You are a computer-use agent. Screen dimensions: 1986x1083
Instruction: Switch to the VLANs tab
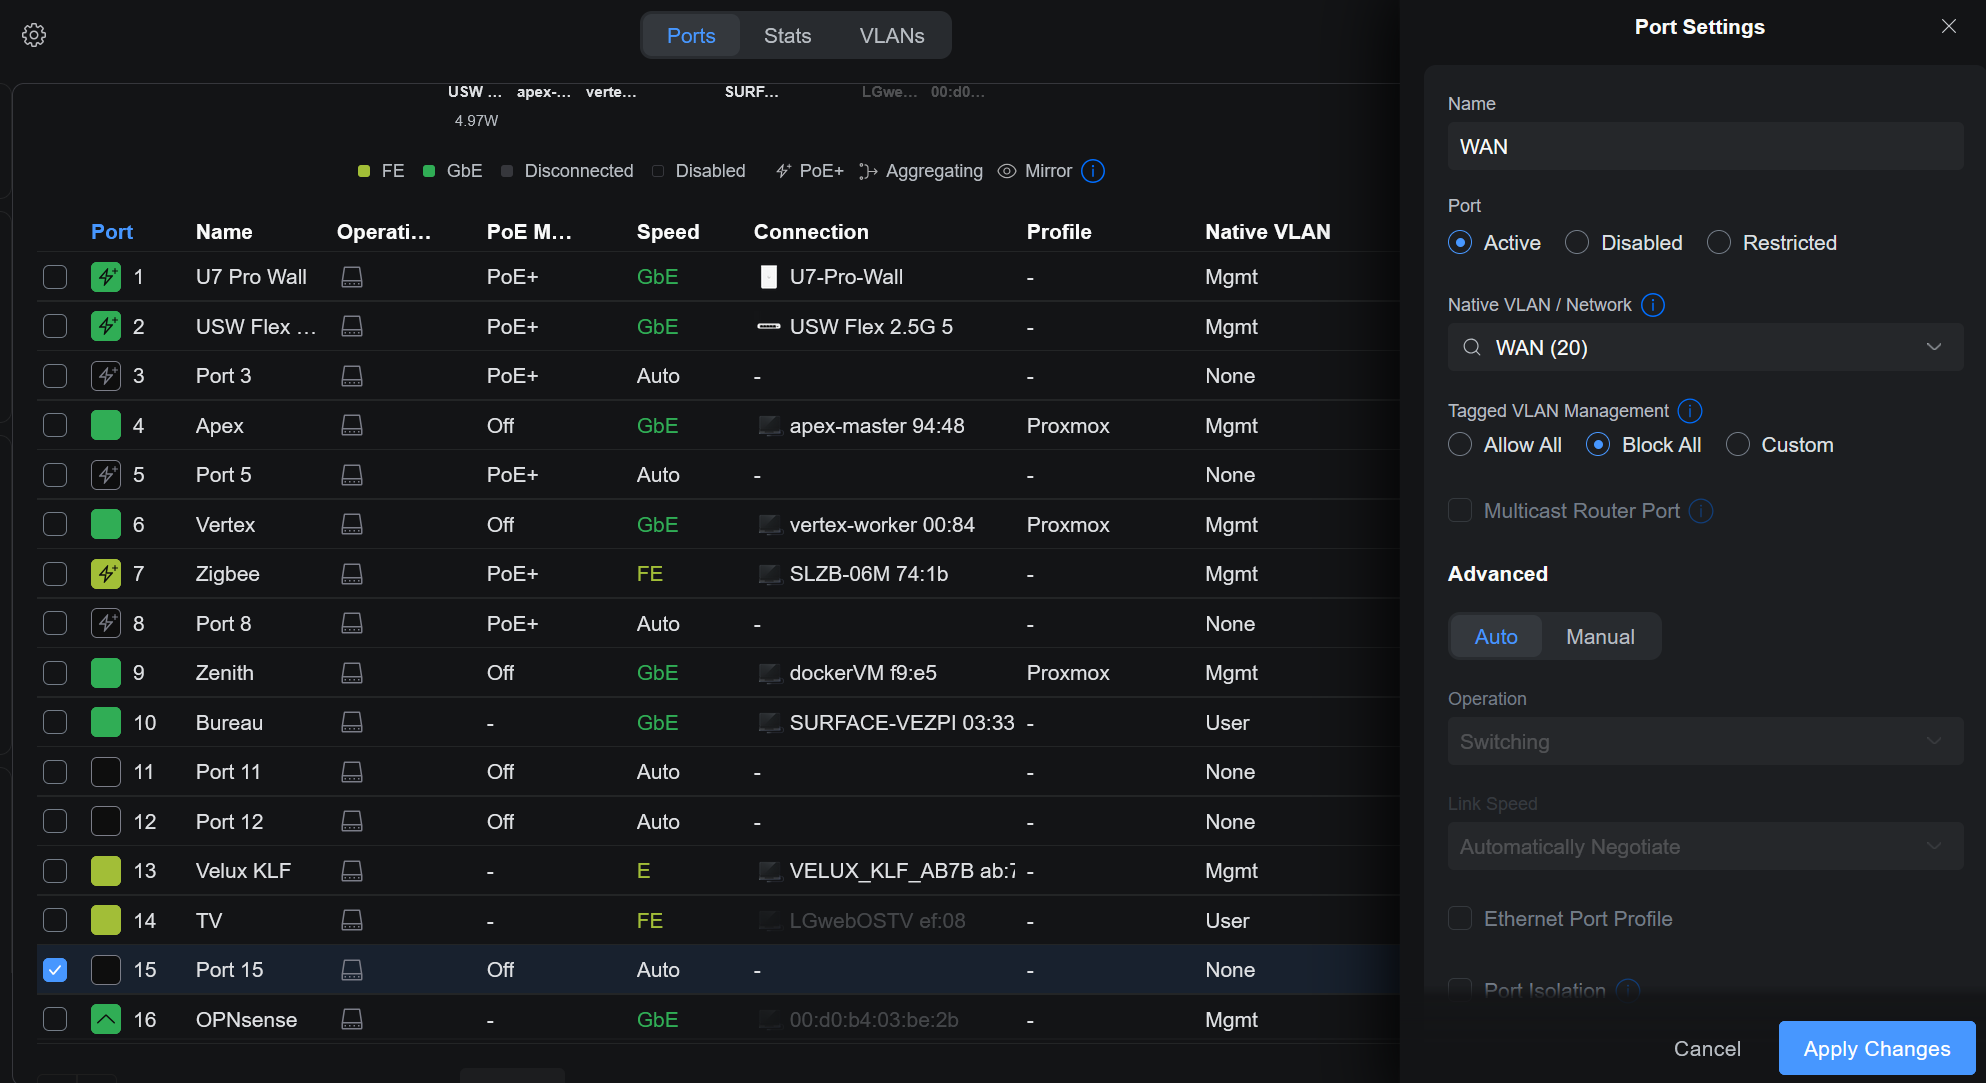click(891, 36)
